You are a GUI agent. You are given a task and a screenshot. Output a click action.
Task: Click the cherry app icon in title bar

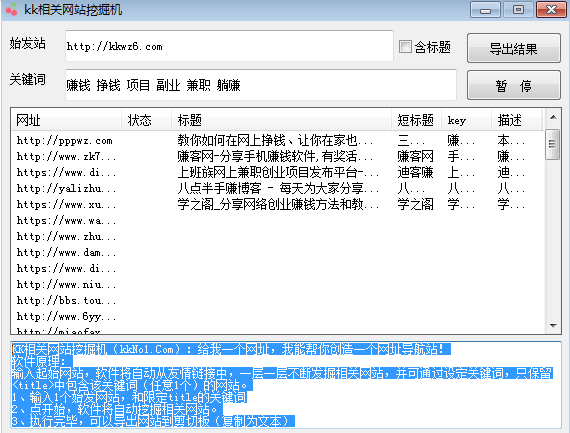pyautogui.click(x=12, y=9)
